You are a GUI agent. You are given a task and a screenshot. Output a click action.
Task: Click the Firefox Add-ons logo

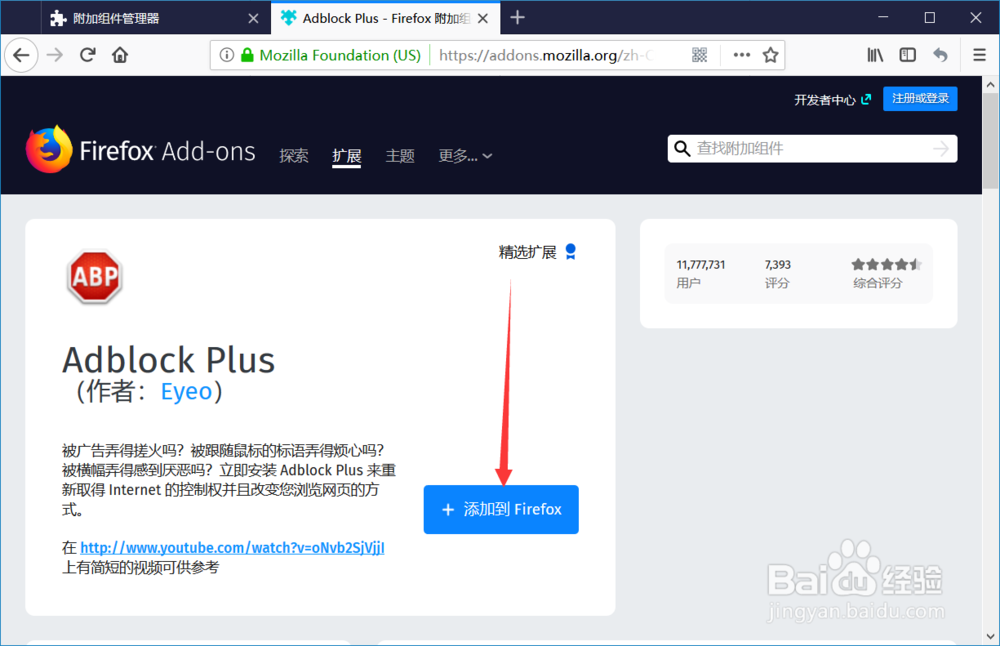coord(141,150)
